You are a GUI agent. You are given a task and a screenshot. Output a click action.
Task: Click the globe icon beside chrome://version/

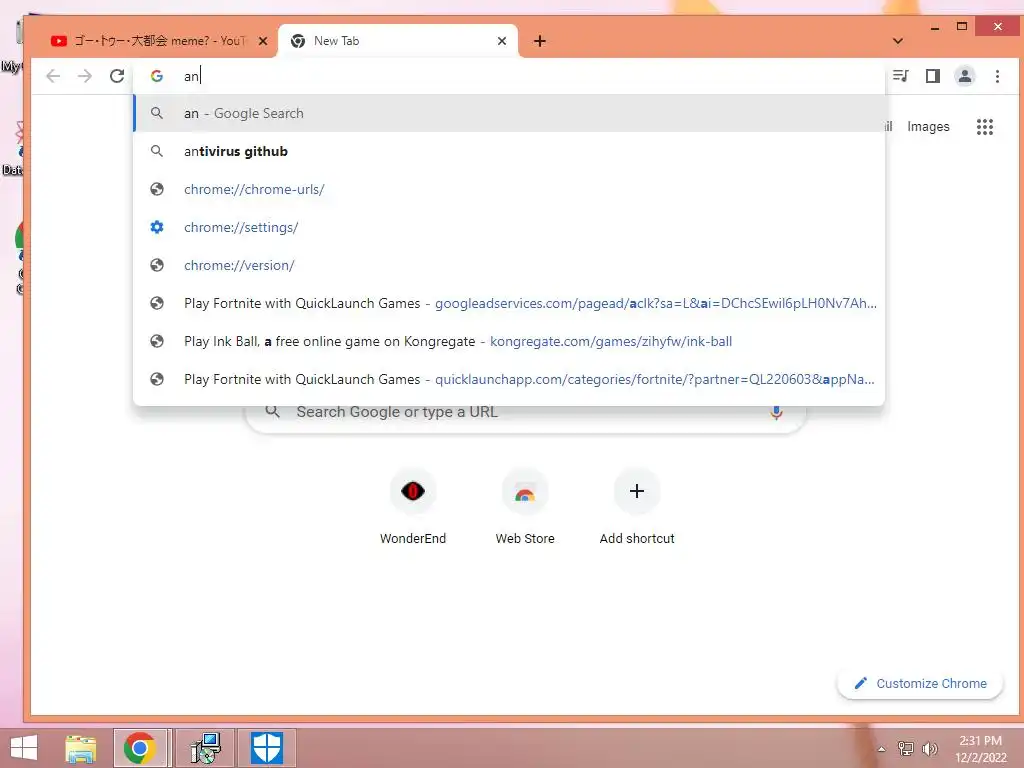click(157, 265)
